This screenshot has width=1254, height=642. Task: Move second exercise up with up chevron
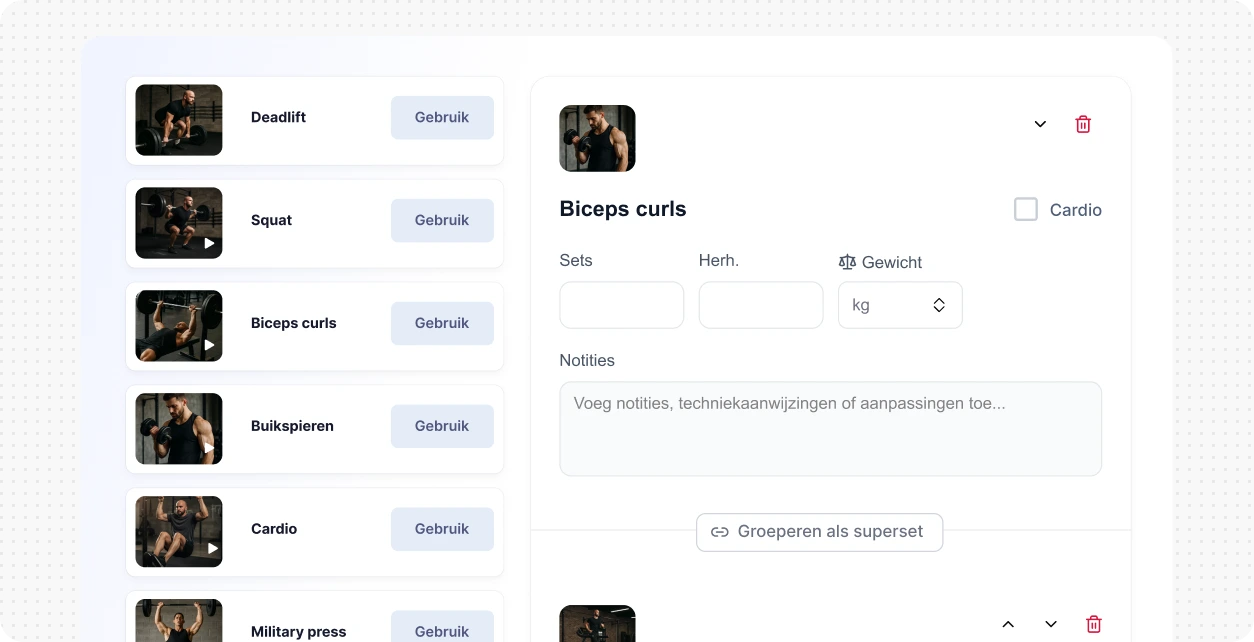[1008, 624]
